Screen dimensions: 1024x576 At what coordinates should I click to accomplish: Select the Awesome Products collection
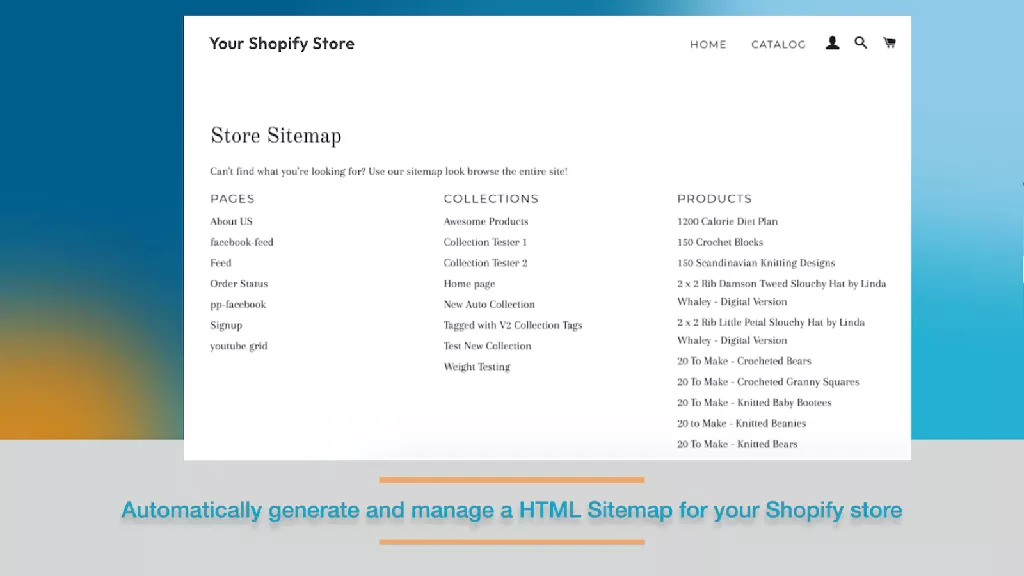tap(486, 221)
